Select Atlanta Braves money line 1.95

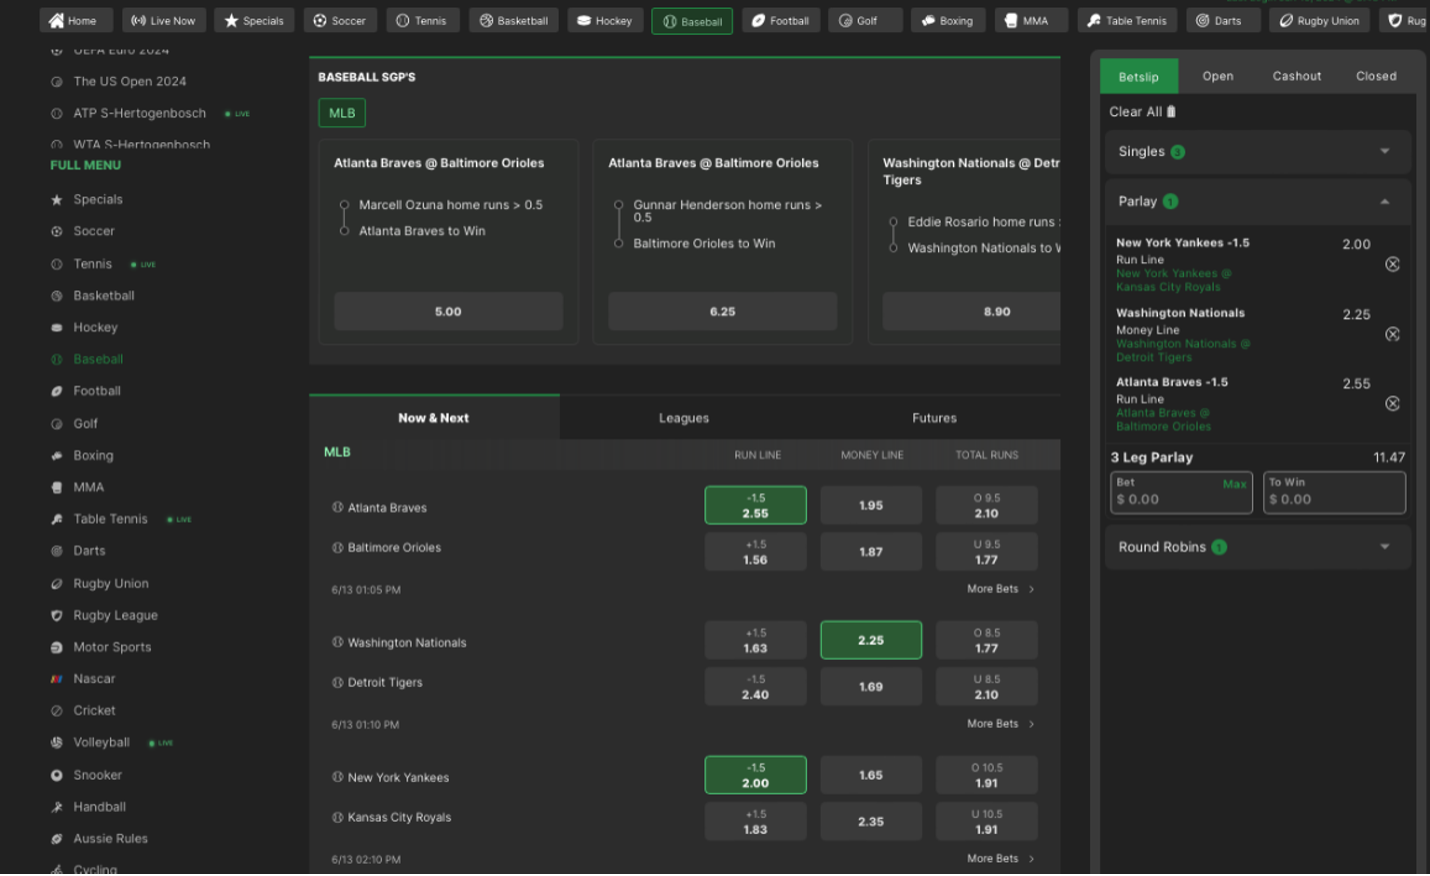pyautogui.click(x=871, y=506)
